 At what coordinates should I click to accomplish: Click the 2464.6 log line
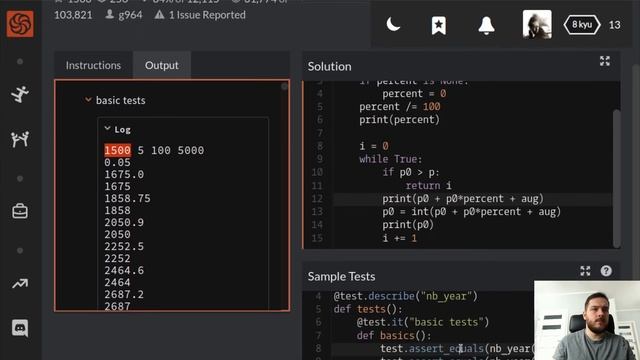tap(124, 271)
